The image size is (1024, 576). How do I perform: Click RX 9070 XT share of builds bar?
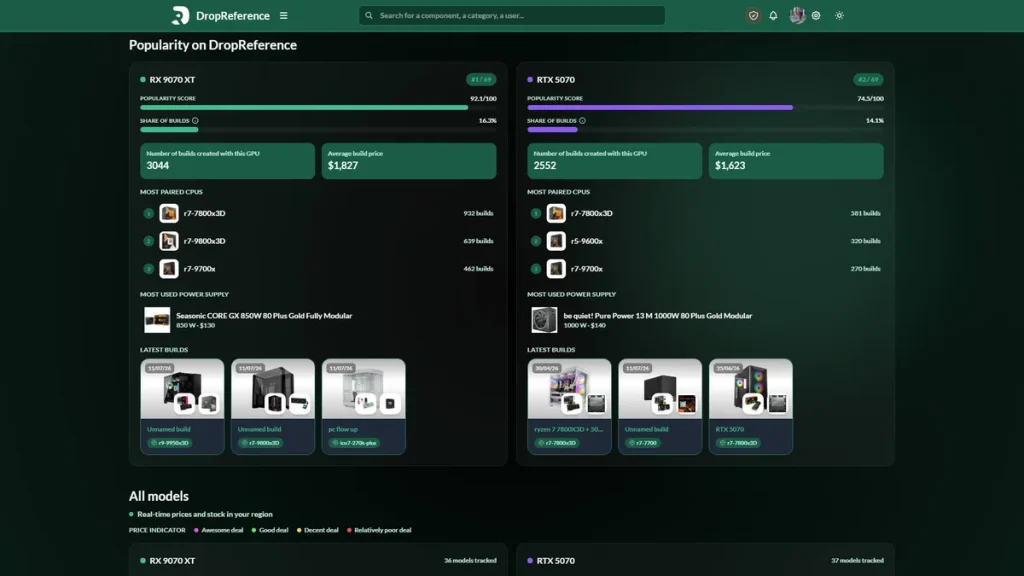point(318,129)
